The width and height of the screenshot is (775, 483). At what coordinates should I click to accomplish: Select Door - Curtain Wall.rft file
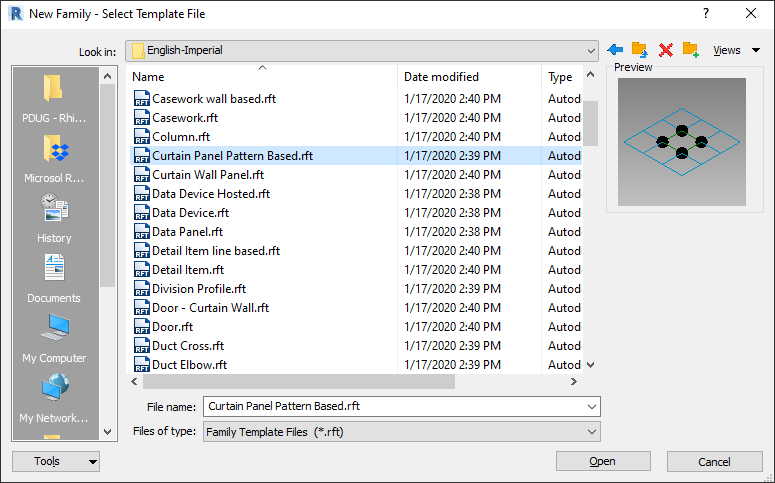point(210,308)
